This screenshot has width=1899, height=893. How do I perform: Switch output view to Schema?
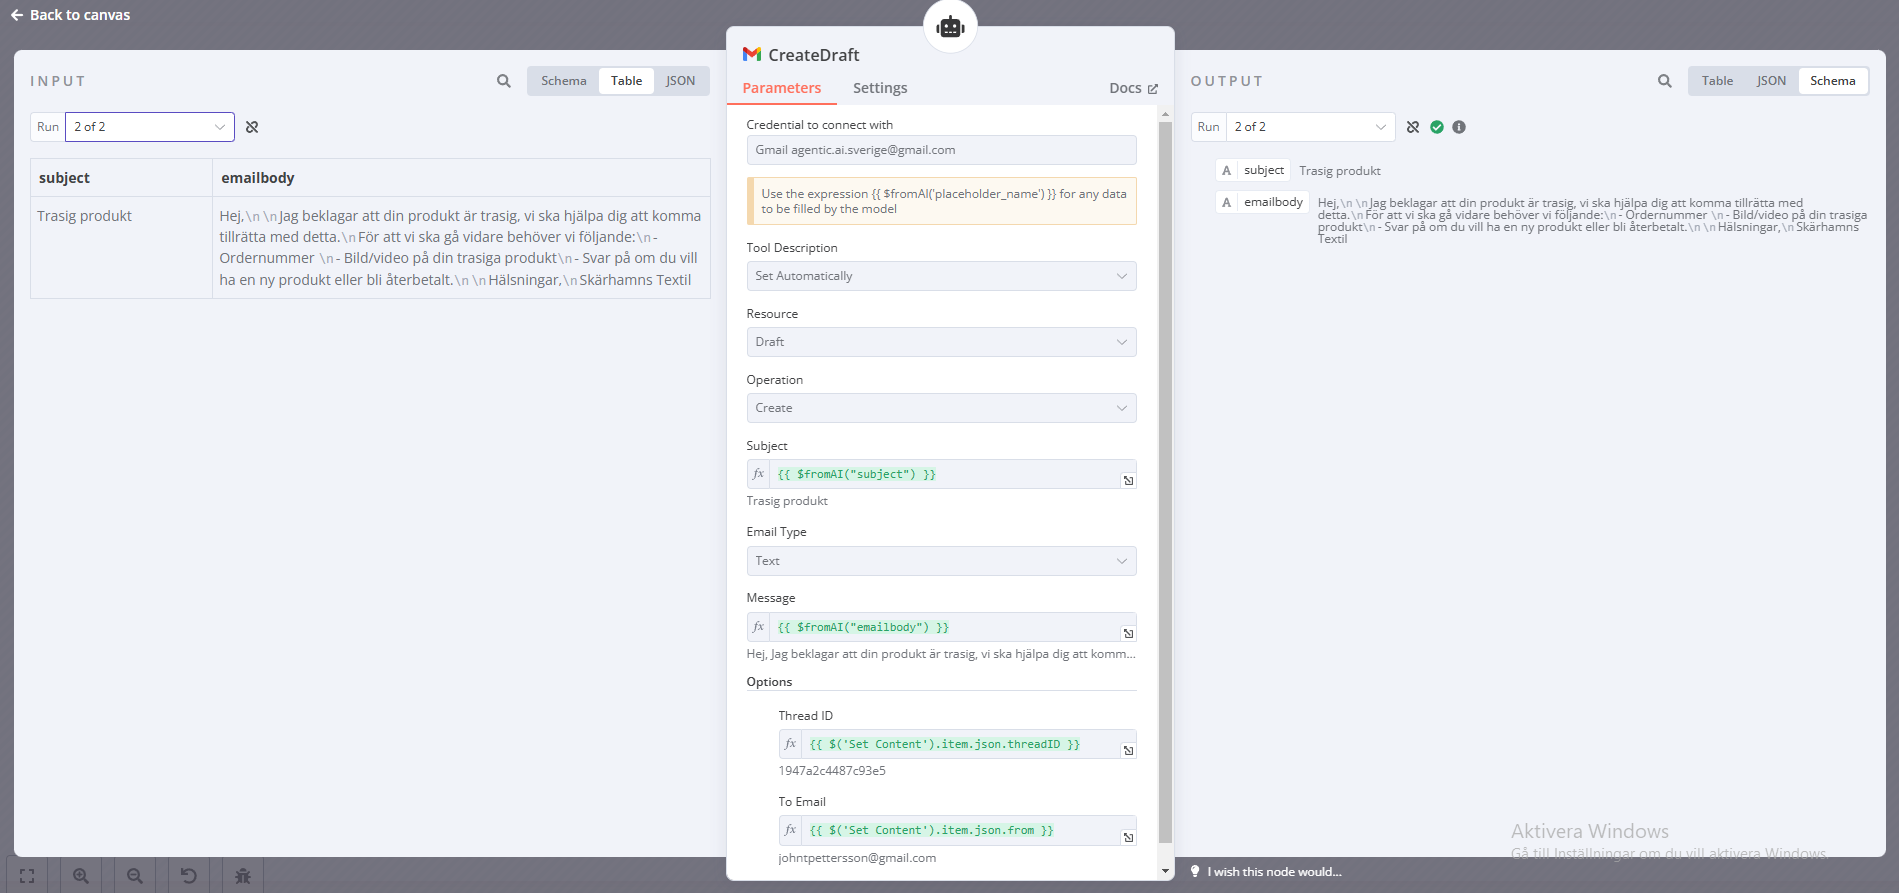[1833, 81]
